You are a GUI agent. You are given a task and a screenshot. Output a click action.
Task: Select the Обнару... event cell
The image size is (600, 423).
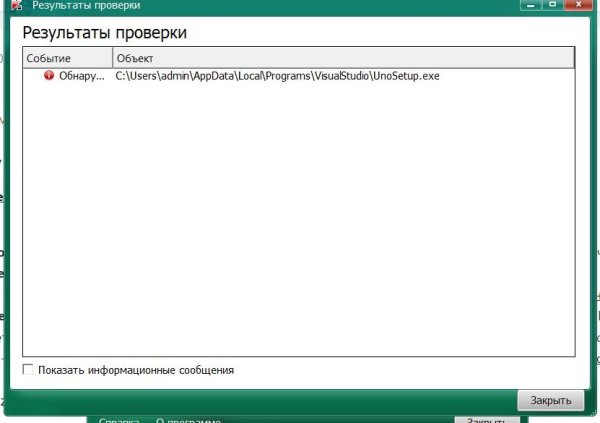(x=82, y=76)
